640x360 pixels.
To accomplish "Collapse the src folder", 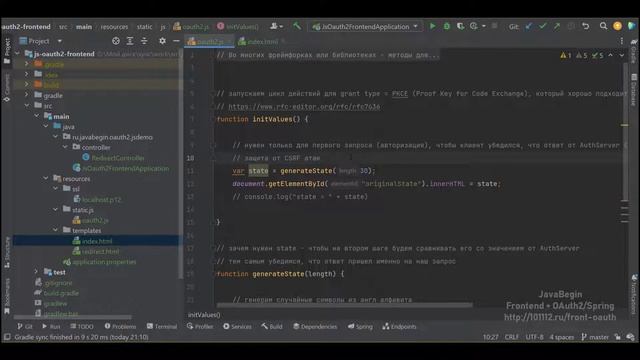I will tap(27, 105).
